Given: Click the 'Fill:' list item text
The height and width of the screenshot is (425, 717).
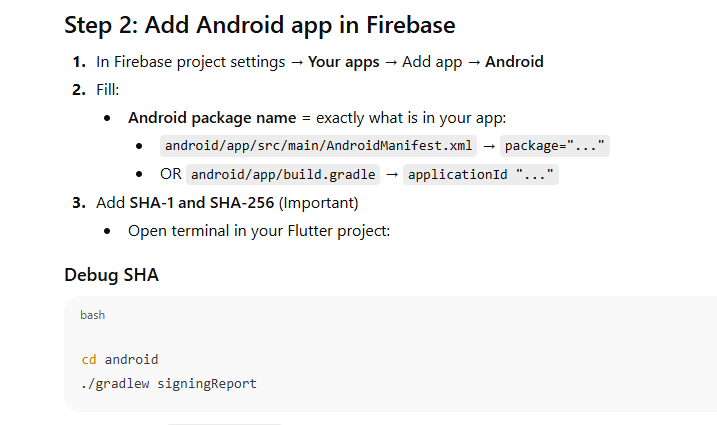Looking at the screenshot, I should pyautogui.click(x=107, y=90).
